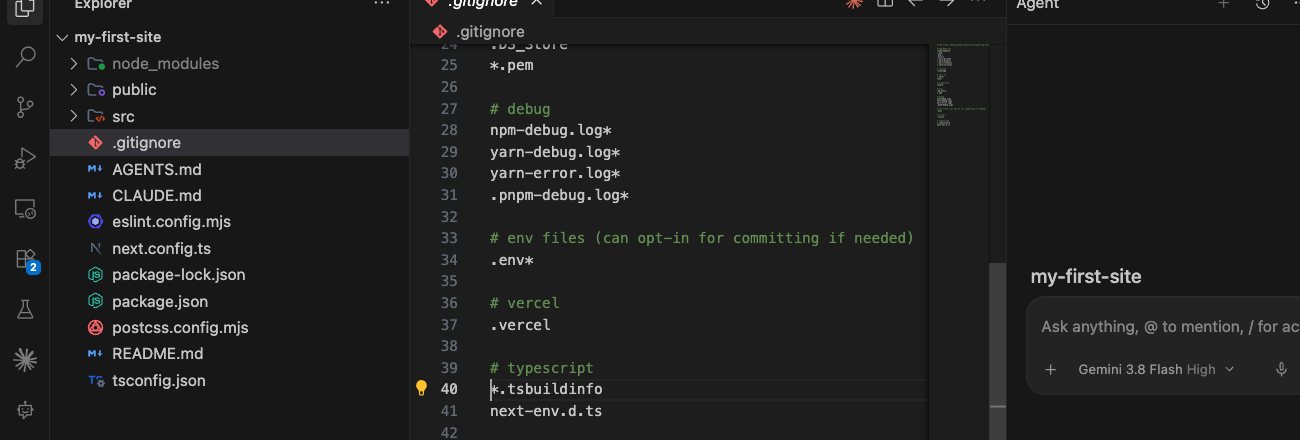Click the "yarn-debug.log*" line

click(x=555, y=152)
